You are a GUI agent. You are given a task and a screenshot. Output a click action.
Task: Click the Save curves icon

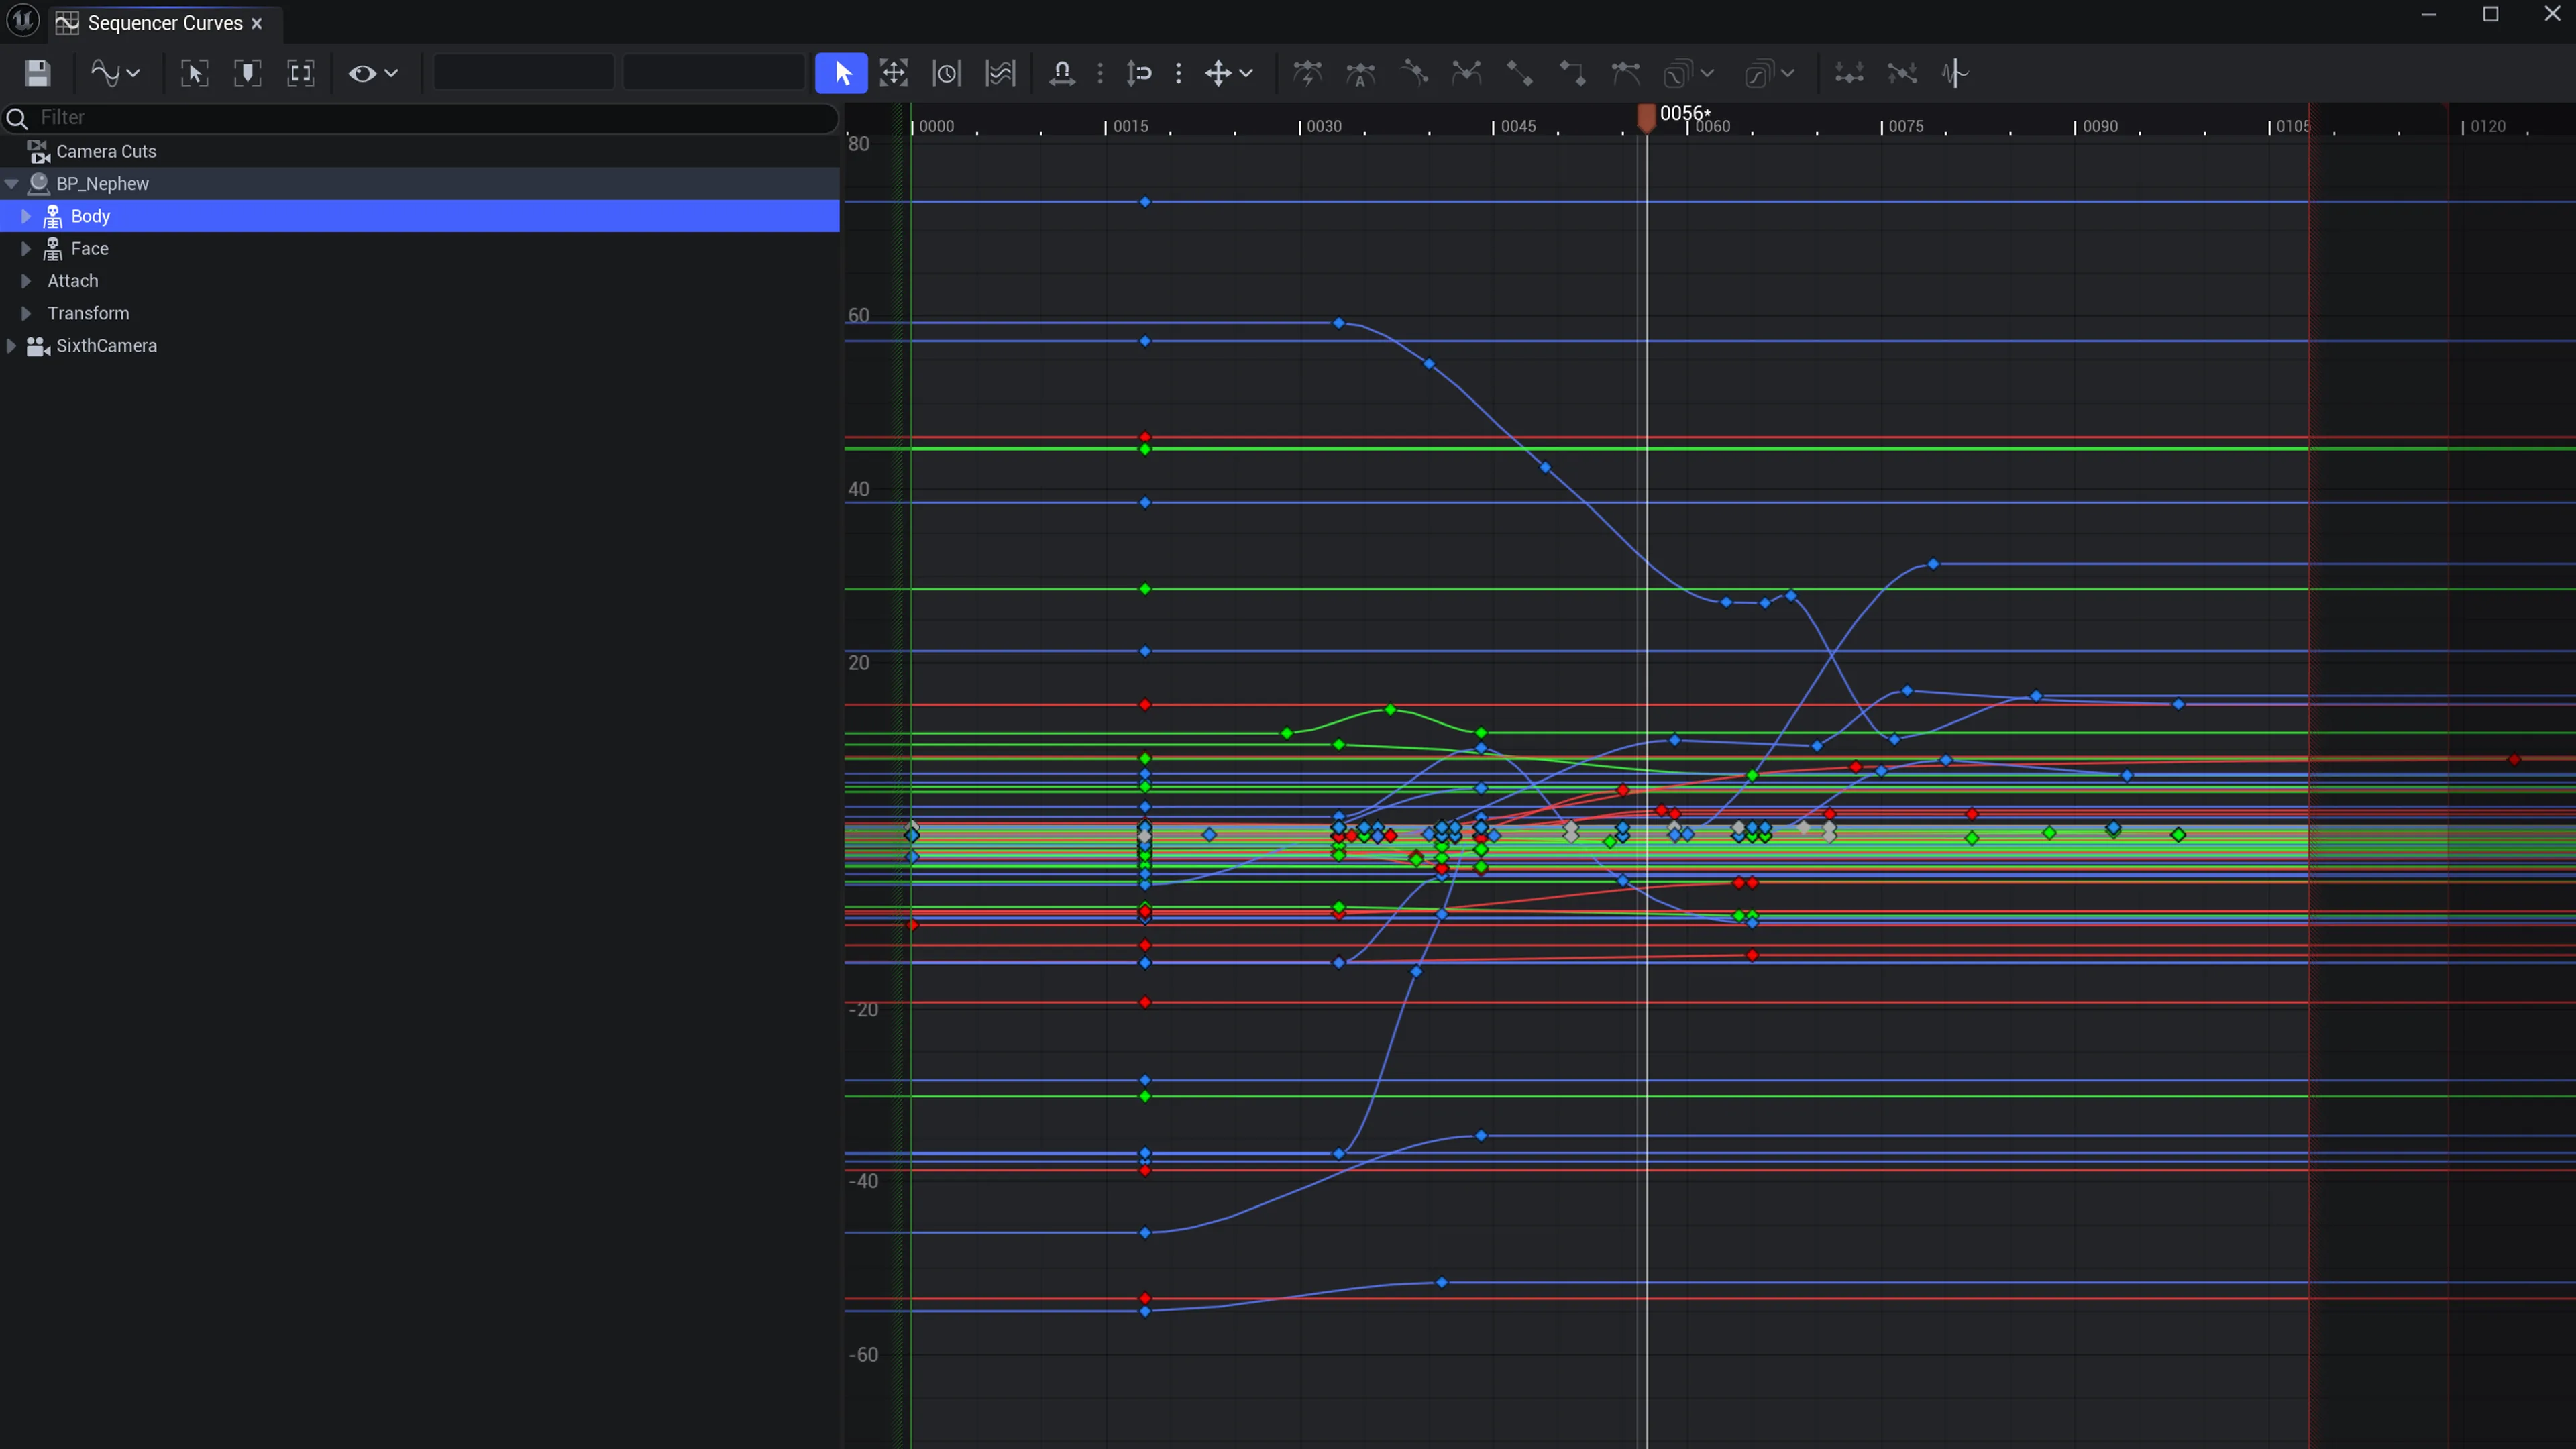pyautogui.click(x=38, y=73)
